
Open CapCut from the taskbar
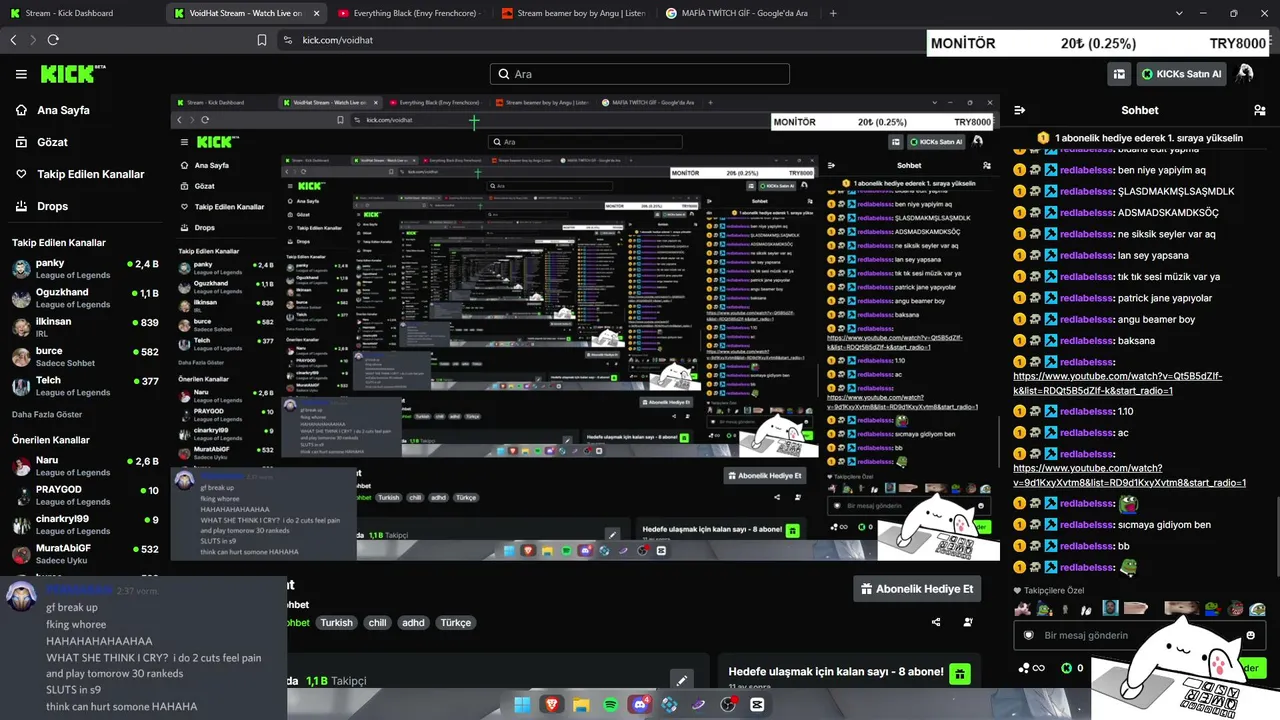[757, 705]
